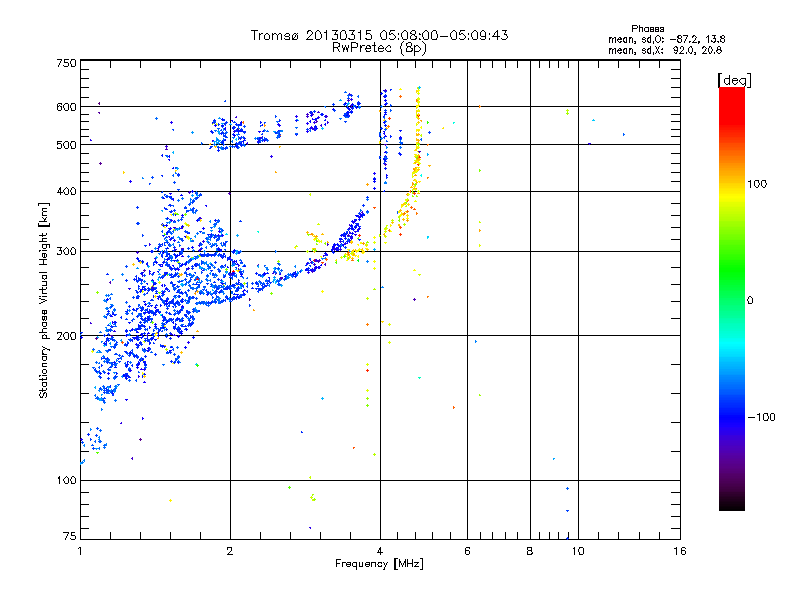Click the subtitle "RwPretec (8p)"

[379, 48]
